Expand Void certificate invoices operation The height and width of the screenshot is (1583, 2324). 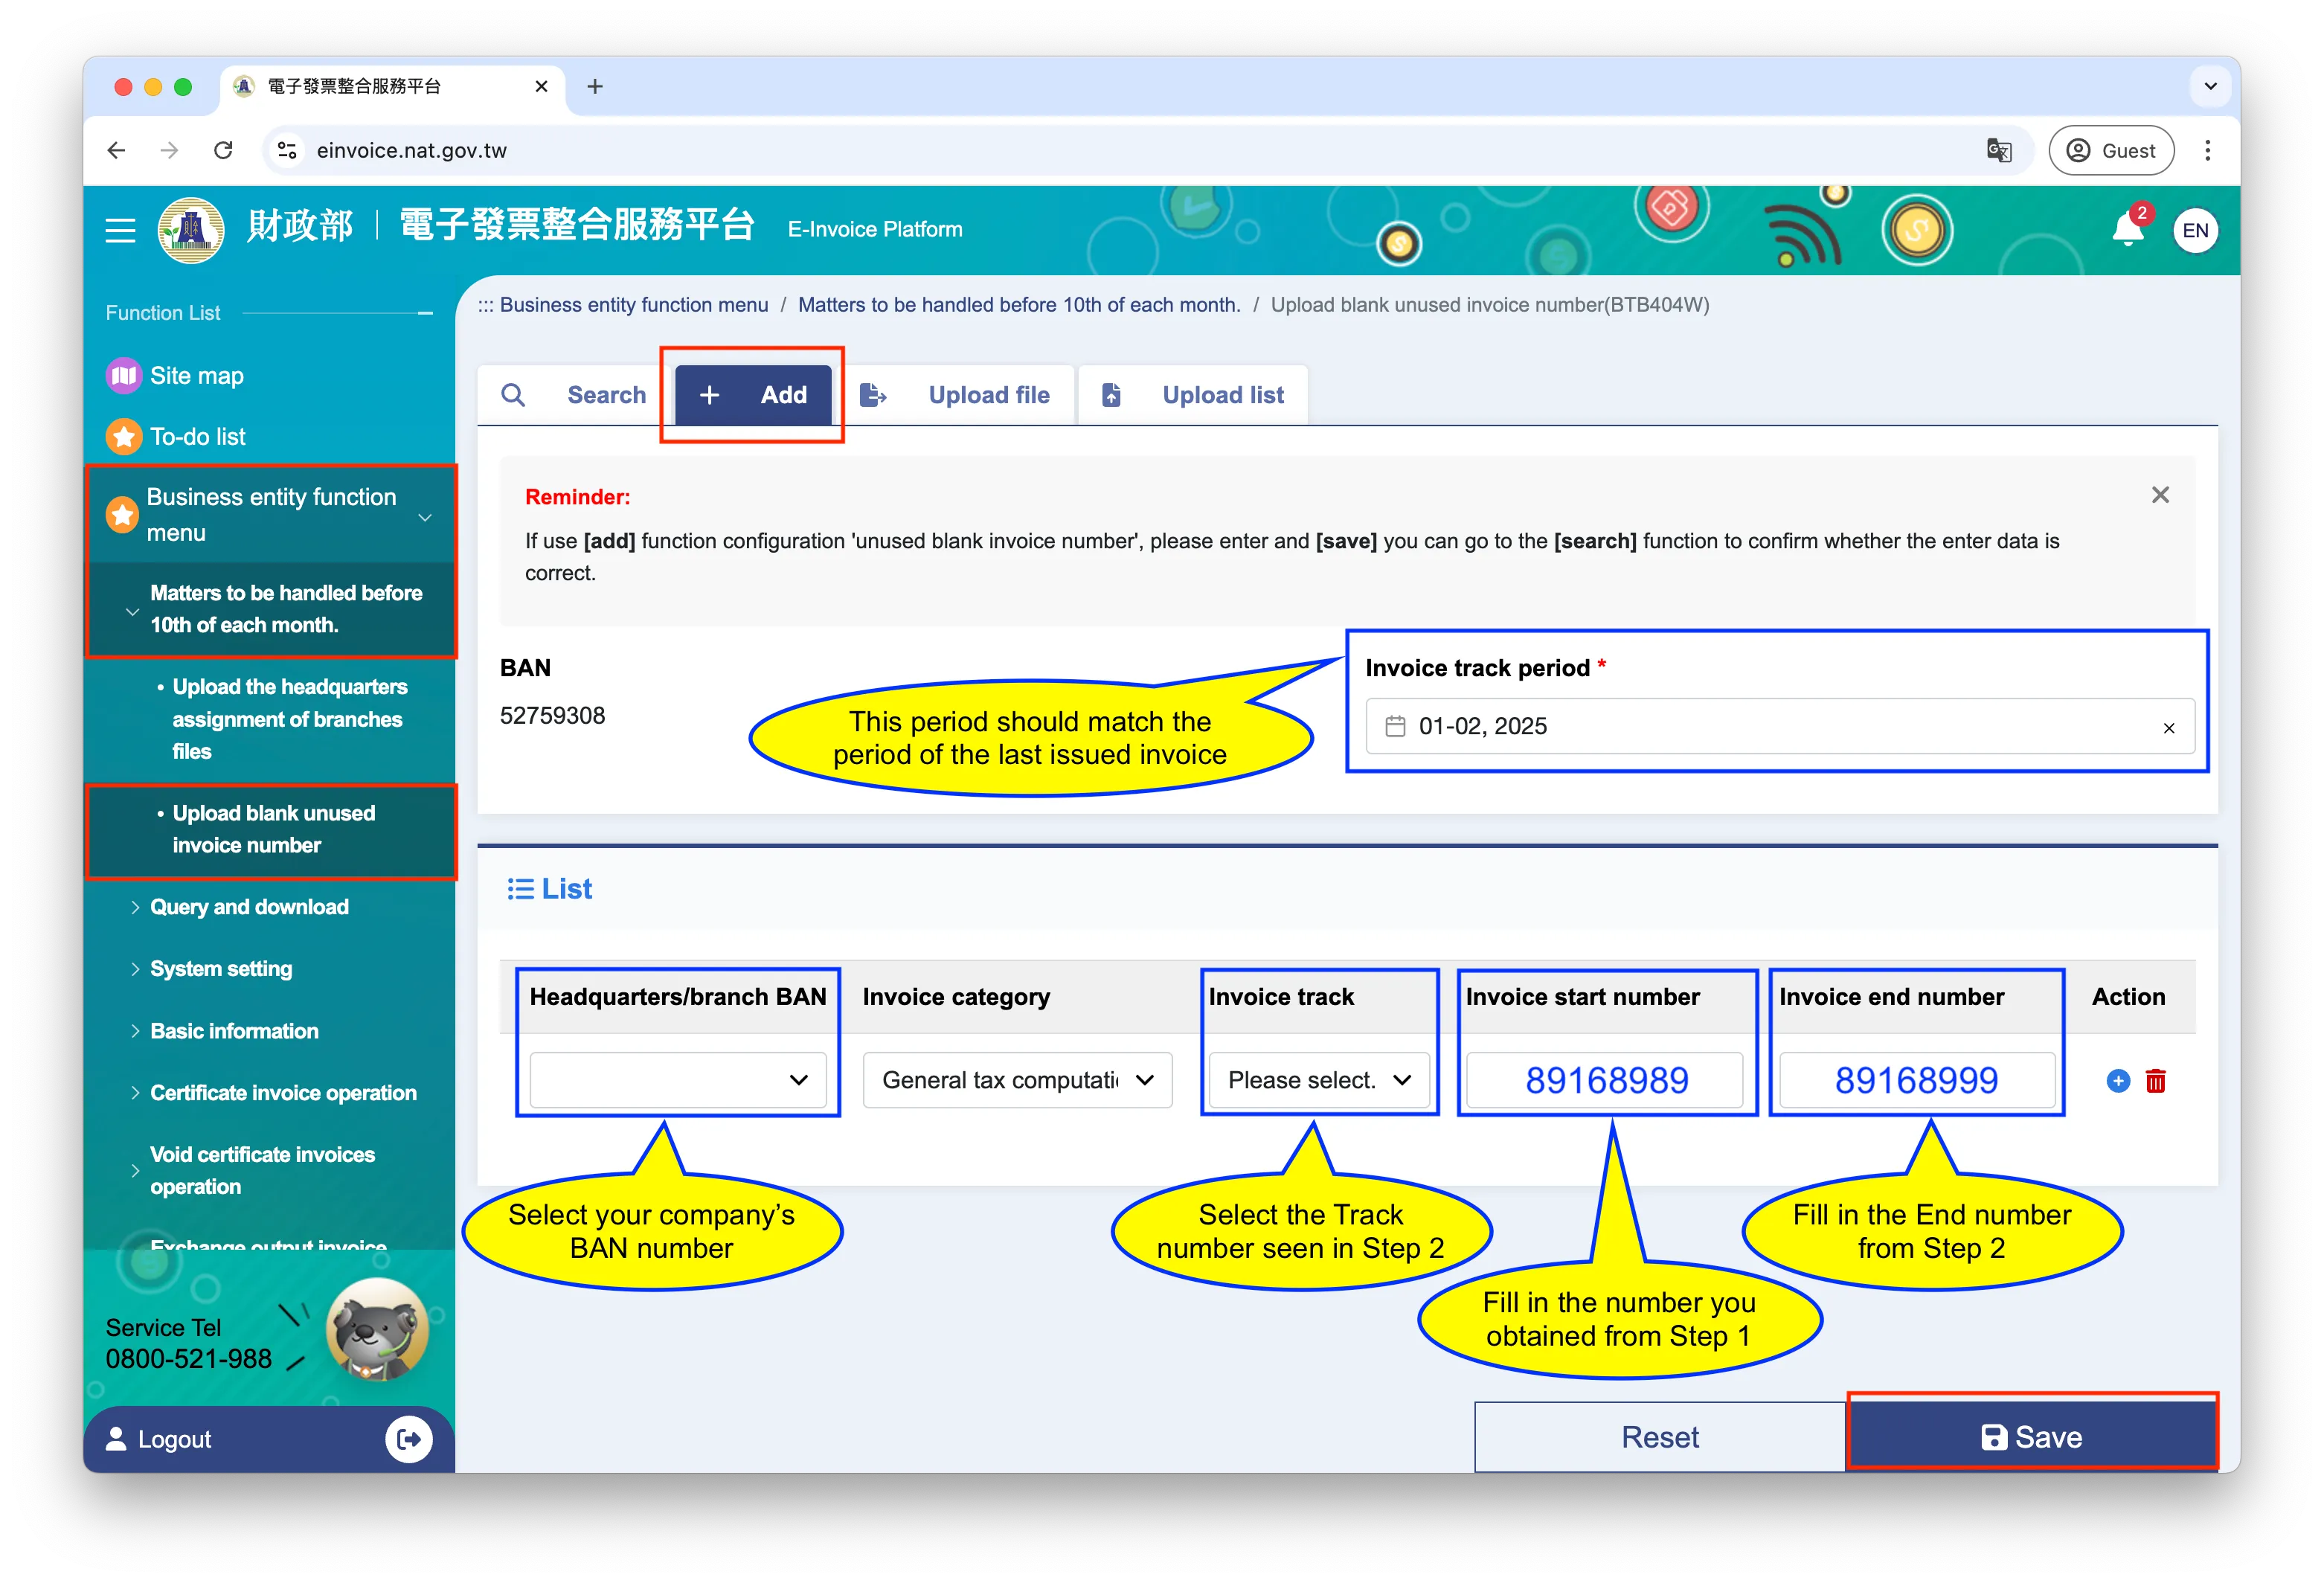point(262,1170)
